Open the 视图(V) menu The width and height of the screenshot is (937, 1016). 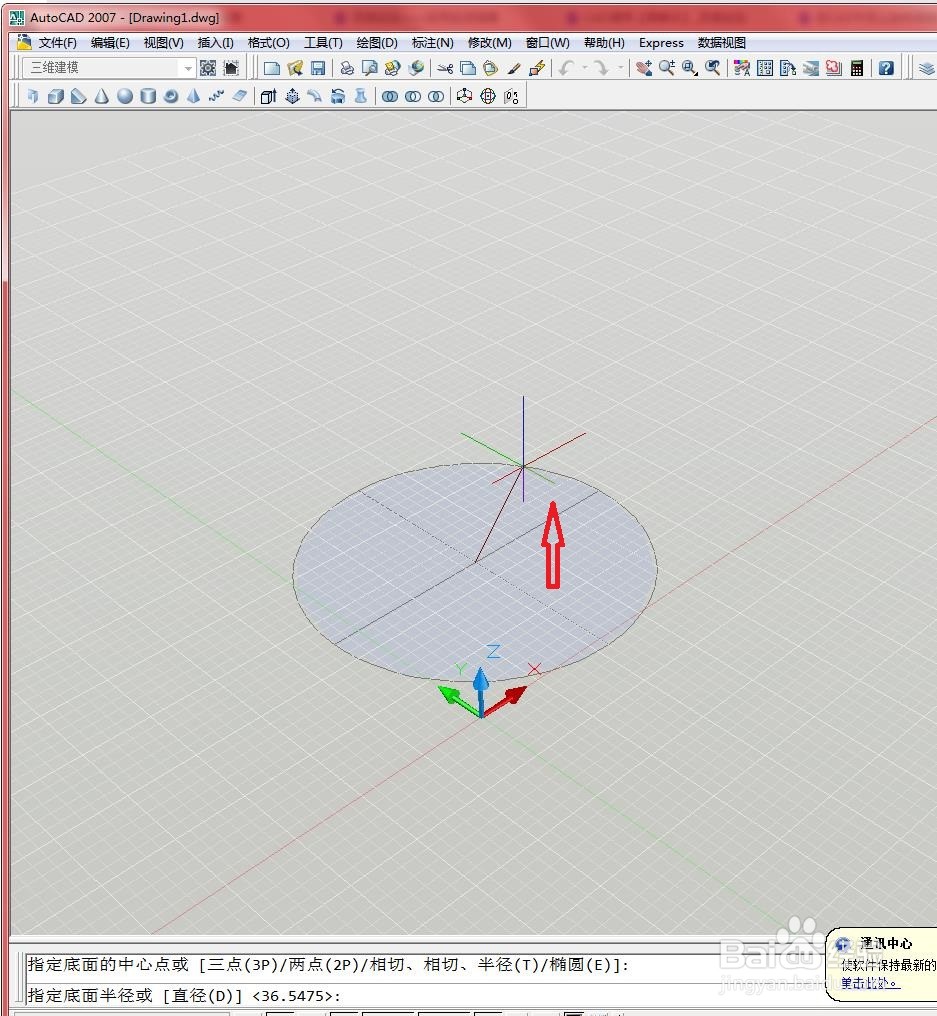click(x=163, y=43)
